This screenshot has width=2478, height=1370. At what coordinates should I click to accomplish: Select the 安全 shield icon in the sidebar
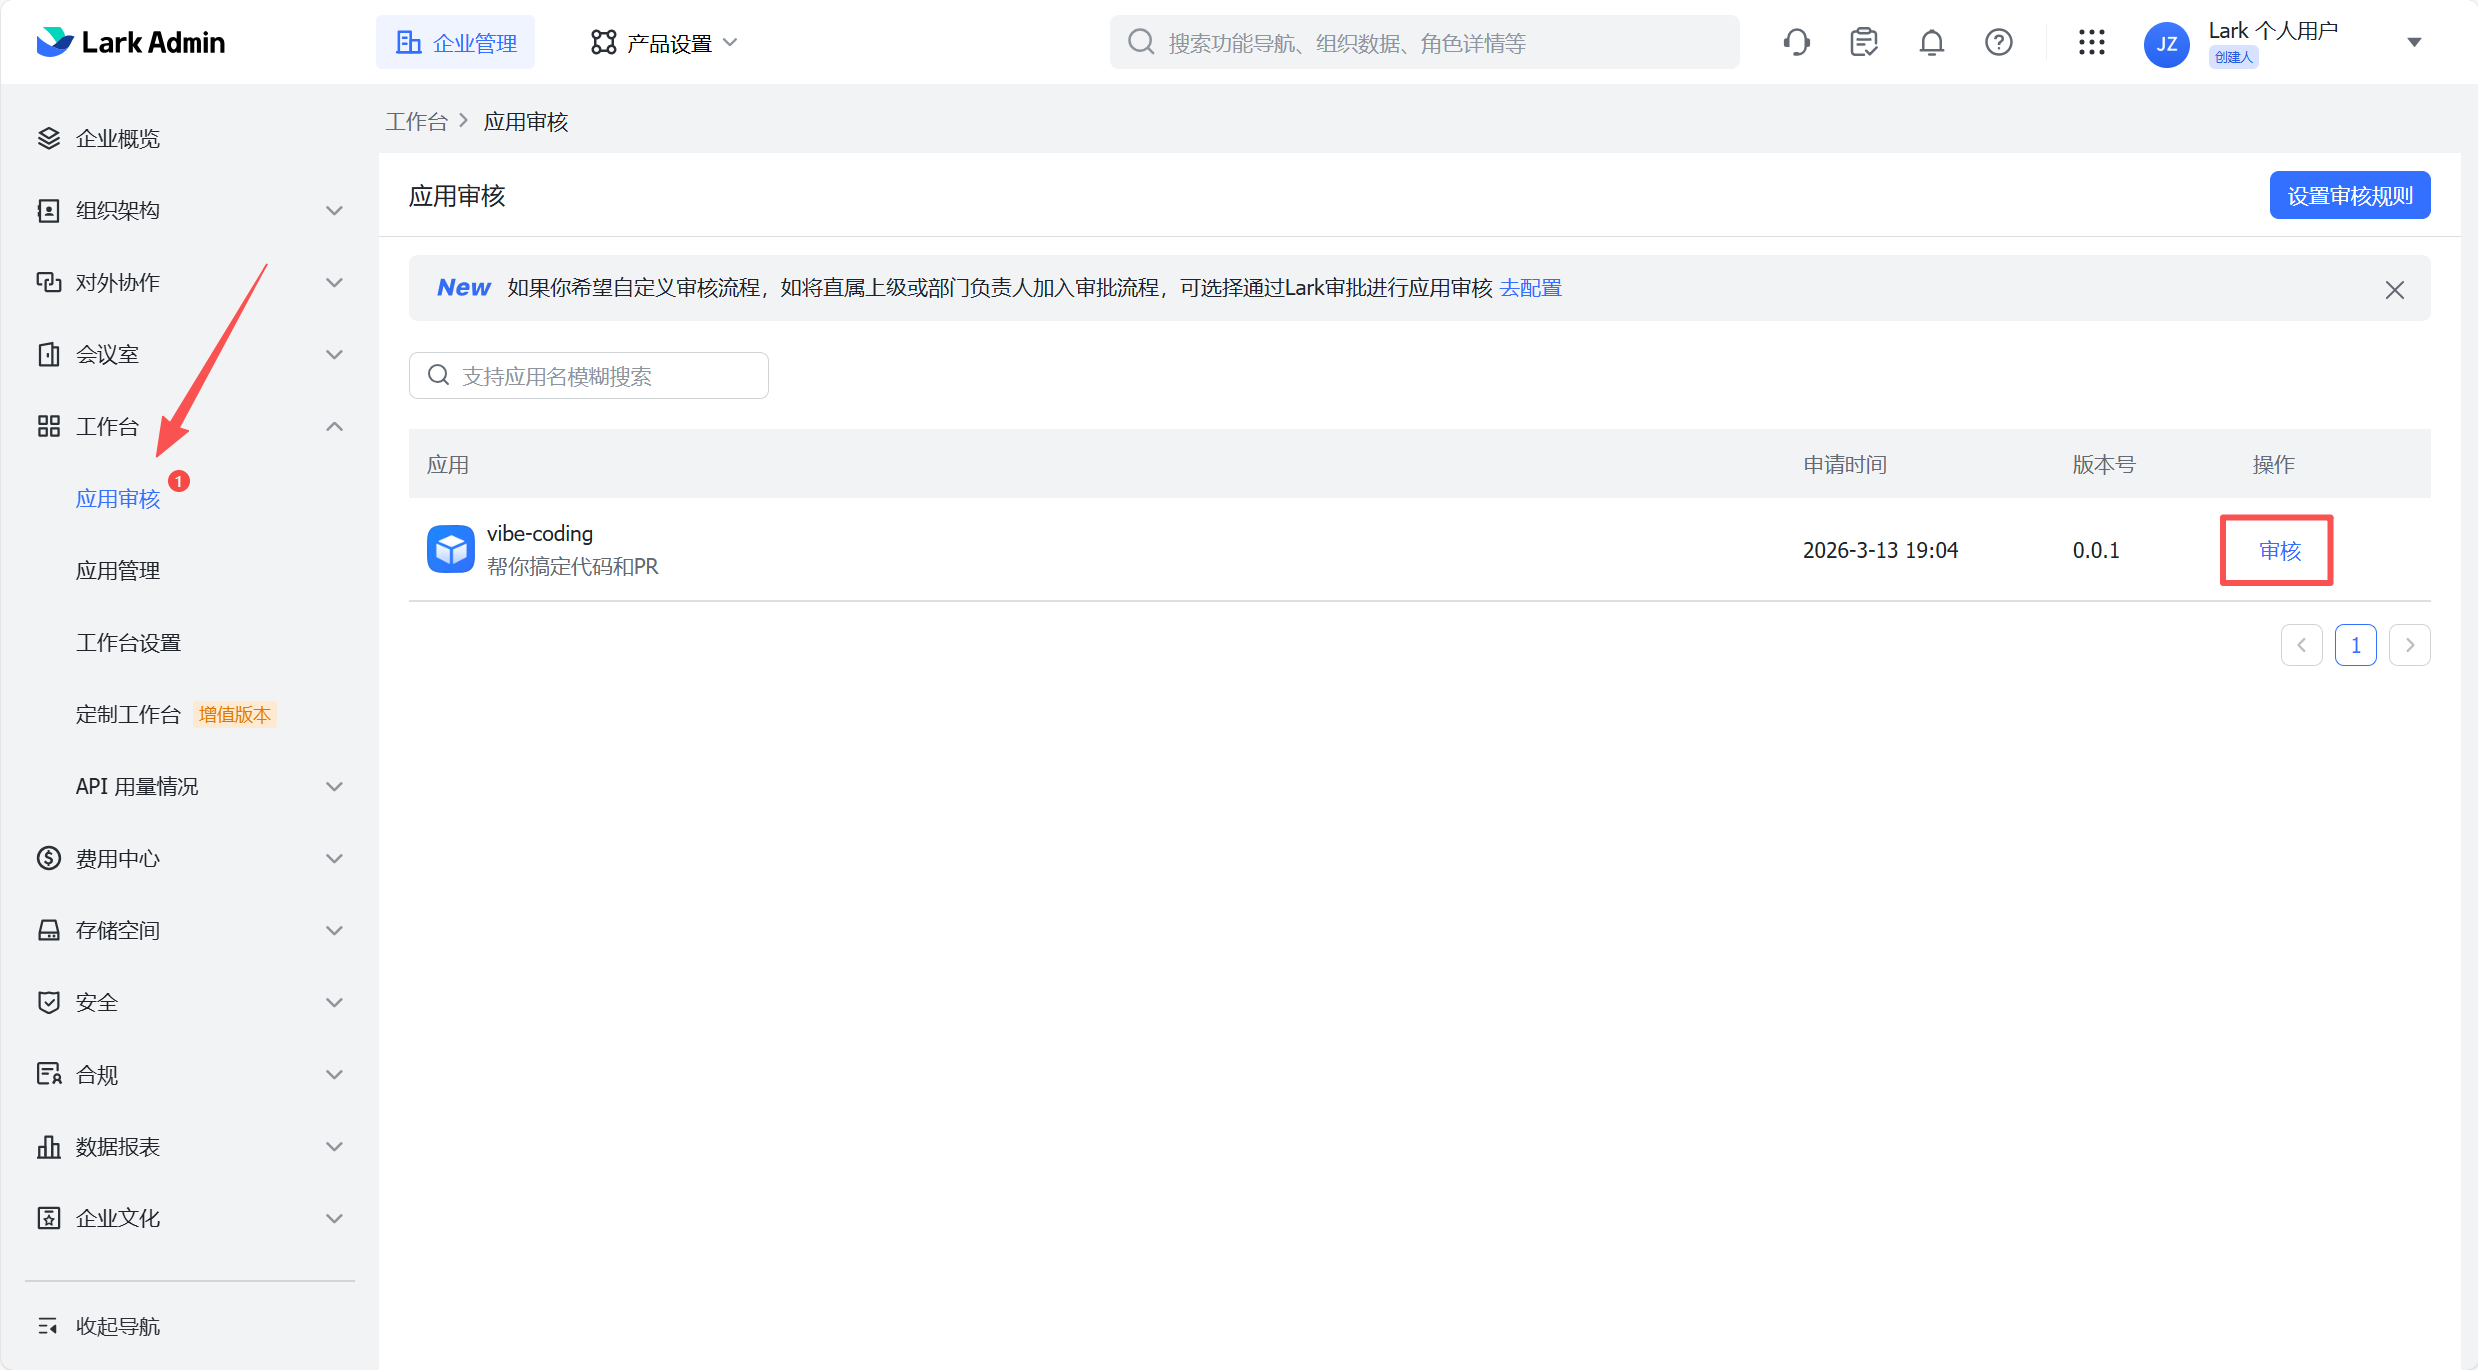click(x=49, y=1002)
